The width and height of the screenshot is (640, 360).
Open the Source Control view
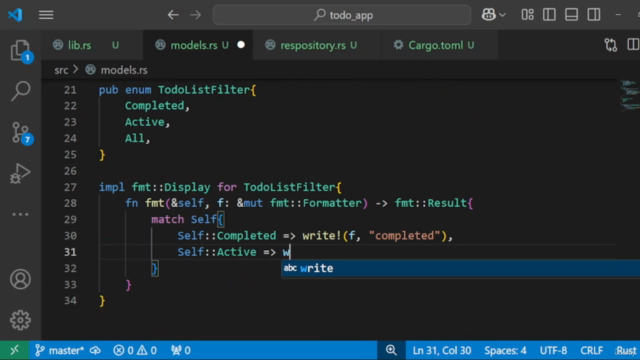click(20, 133)
